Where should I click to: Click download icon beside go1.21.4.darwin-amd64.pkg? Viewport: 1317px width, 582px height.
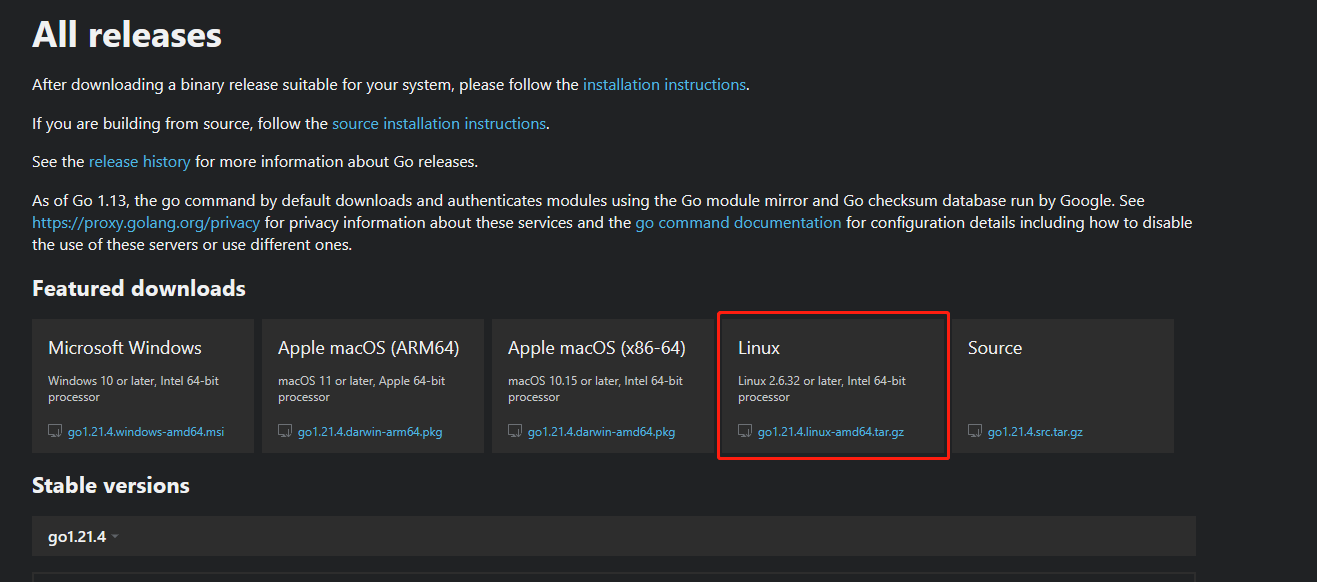pos(515,432)
